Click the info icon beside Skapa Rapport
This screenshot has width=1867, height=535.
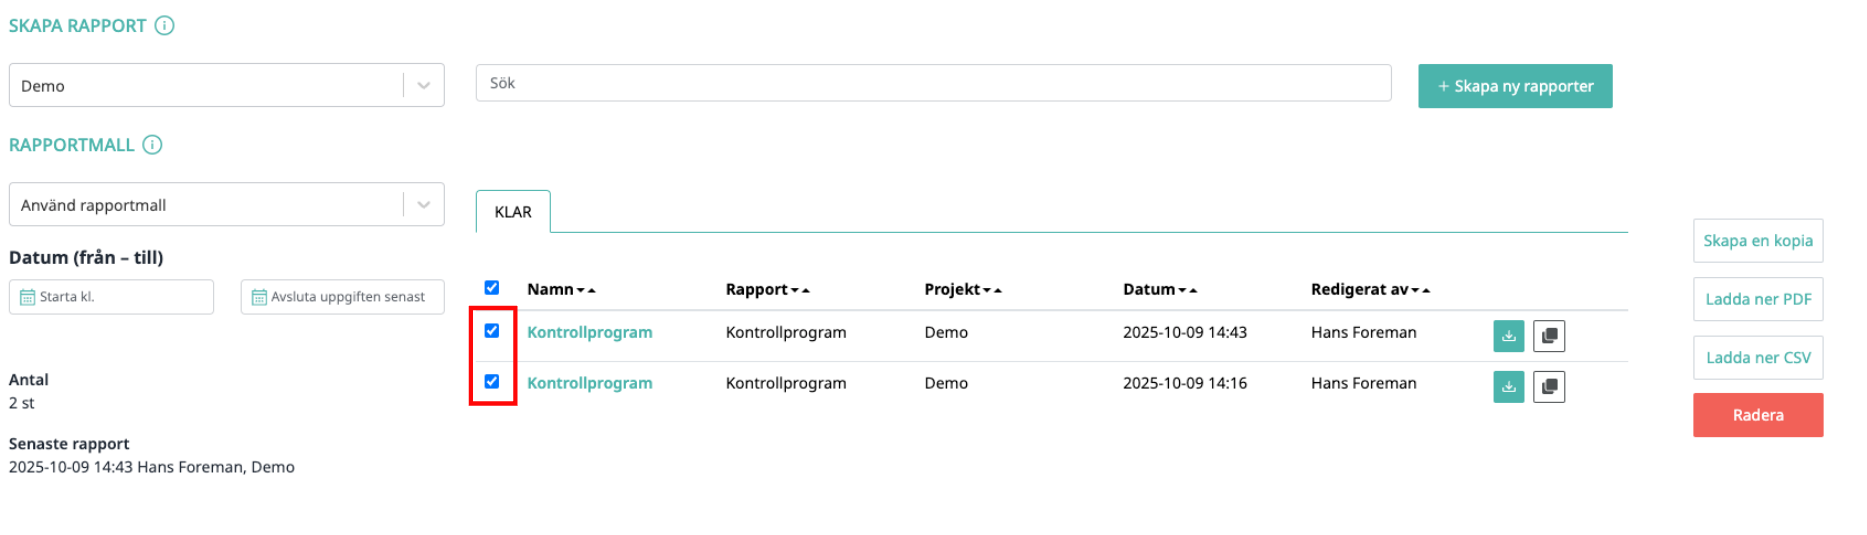[x=165, y=26]
